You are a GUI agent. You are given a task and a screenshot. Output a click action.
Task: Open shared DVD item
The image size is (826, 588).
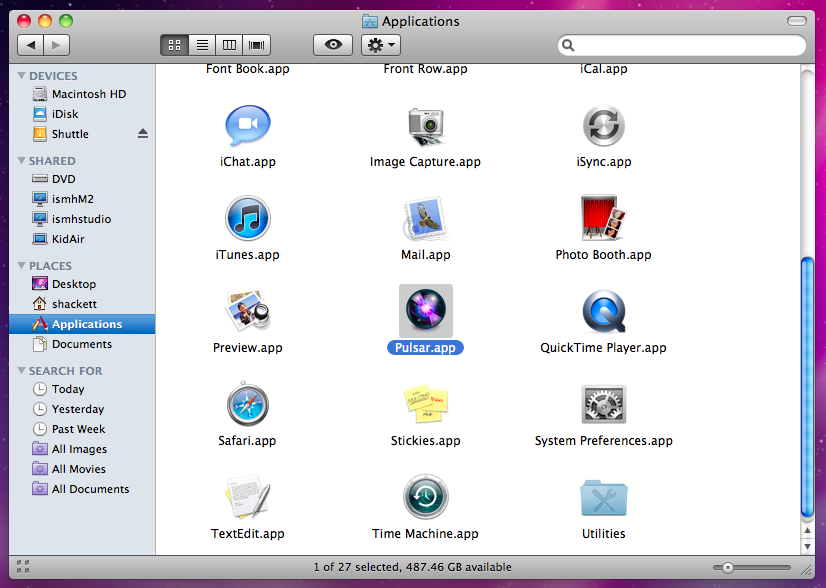[82, 179]
